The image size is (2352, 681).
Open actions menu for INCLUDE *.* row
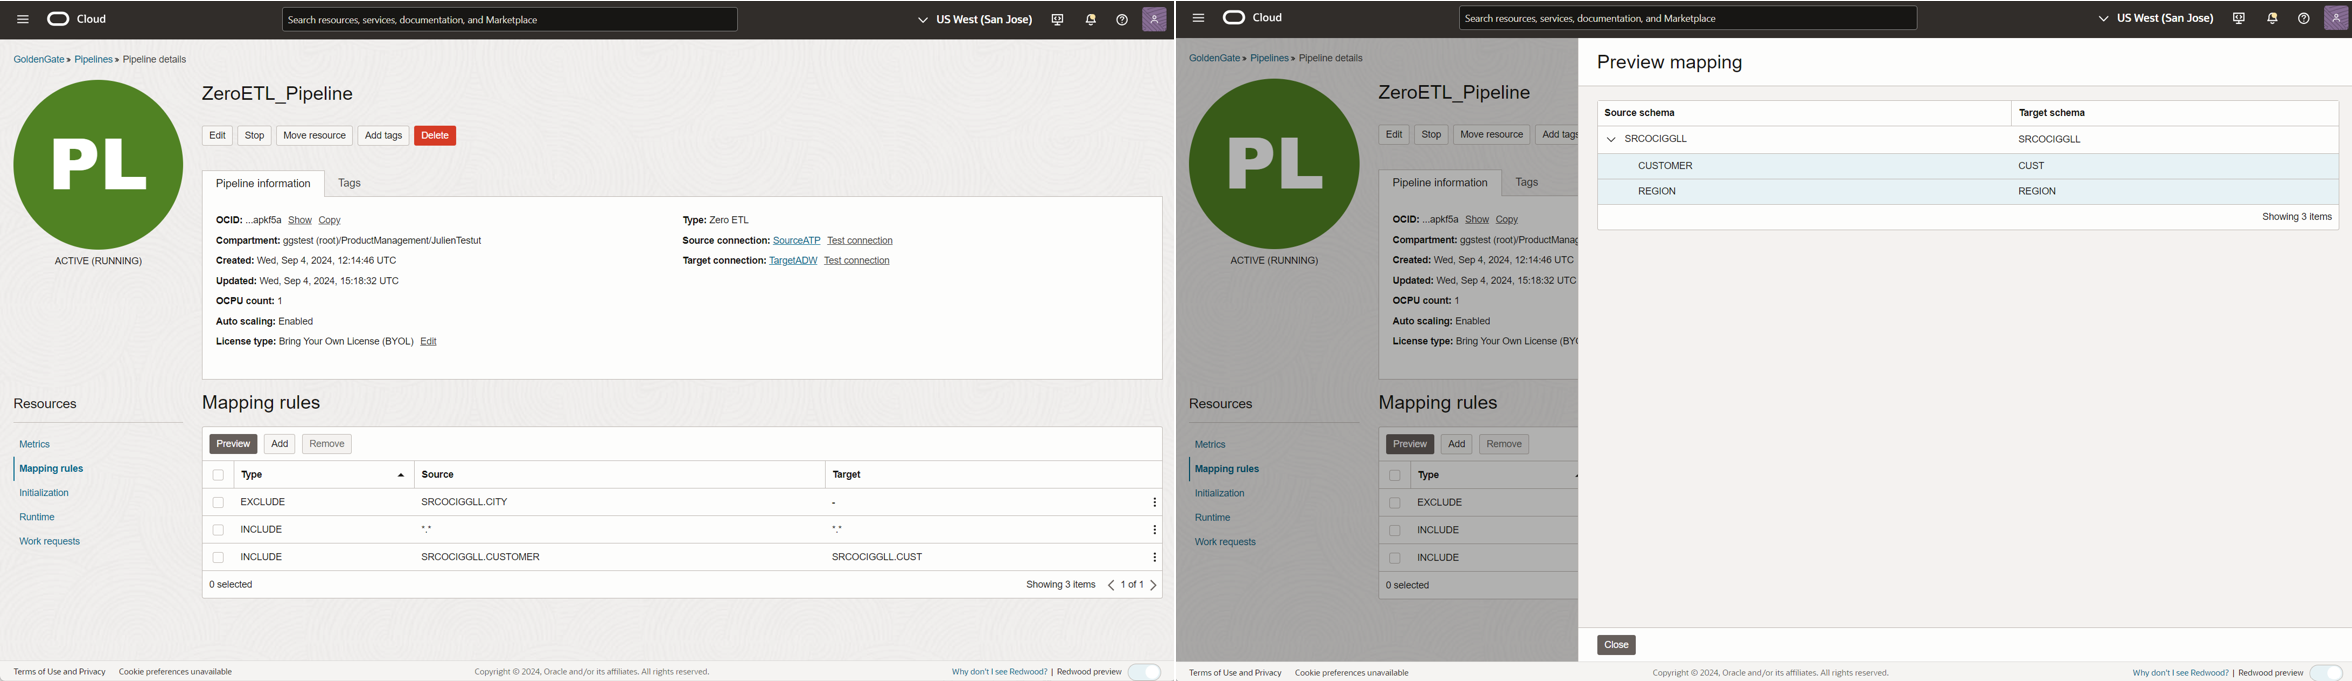coord(1154,530)
